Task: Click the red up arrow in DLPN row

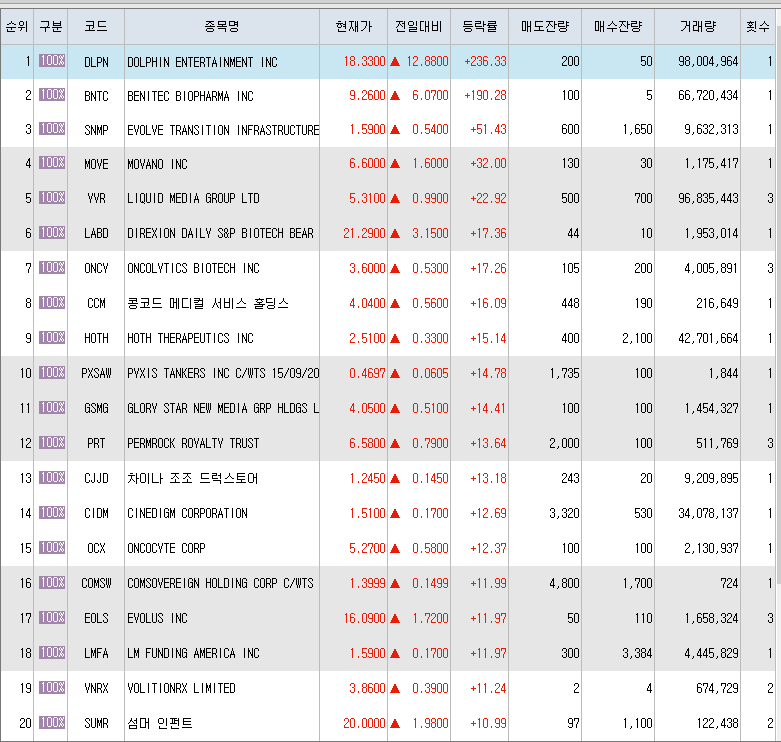Action: (395, 62)
